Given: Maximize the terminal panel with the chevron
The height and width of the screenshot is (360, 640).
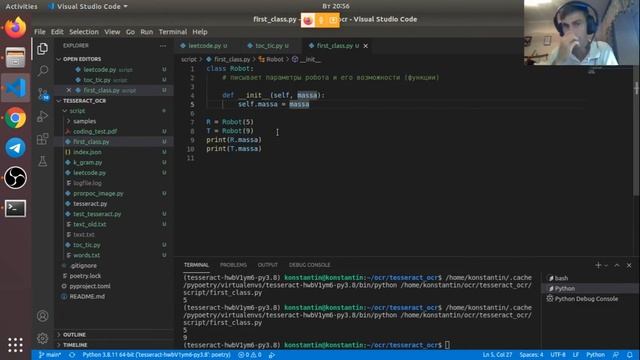Looking at the screenshot, I should coord(617,265).
